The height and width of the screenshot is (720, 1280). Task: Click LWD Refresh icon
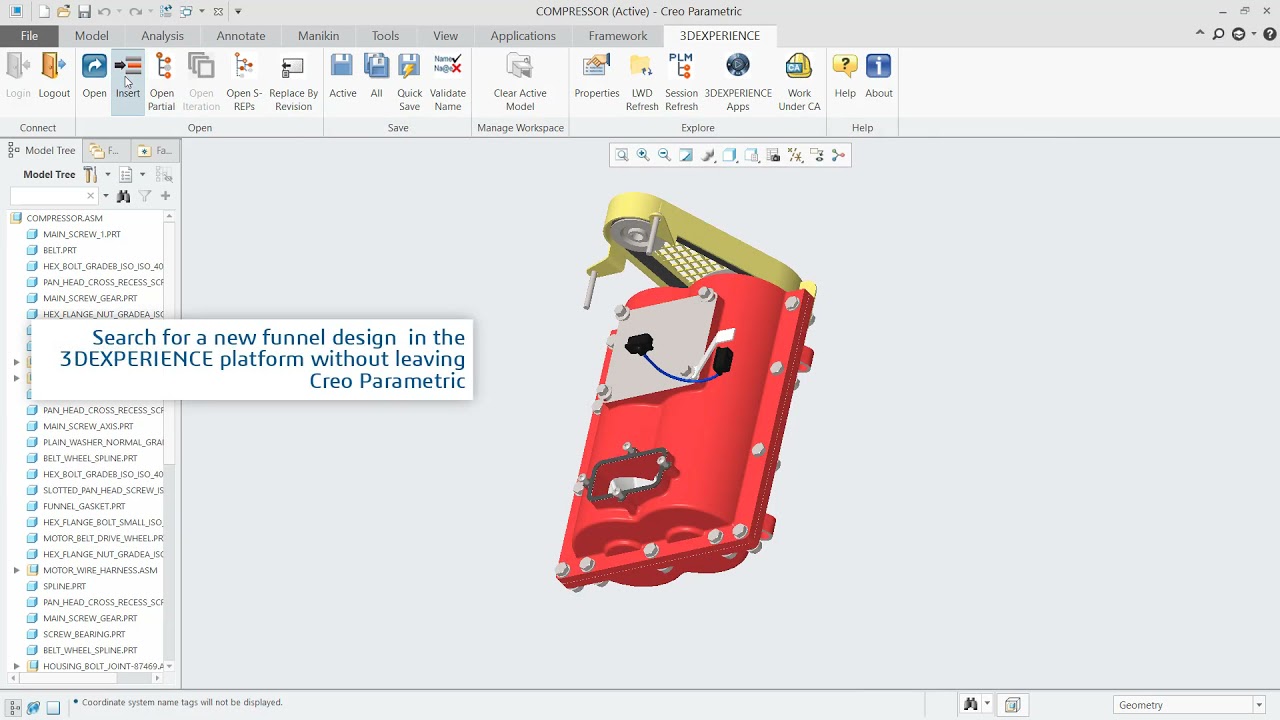[x=642, y=67]
